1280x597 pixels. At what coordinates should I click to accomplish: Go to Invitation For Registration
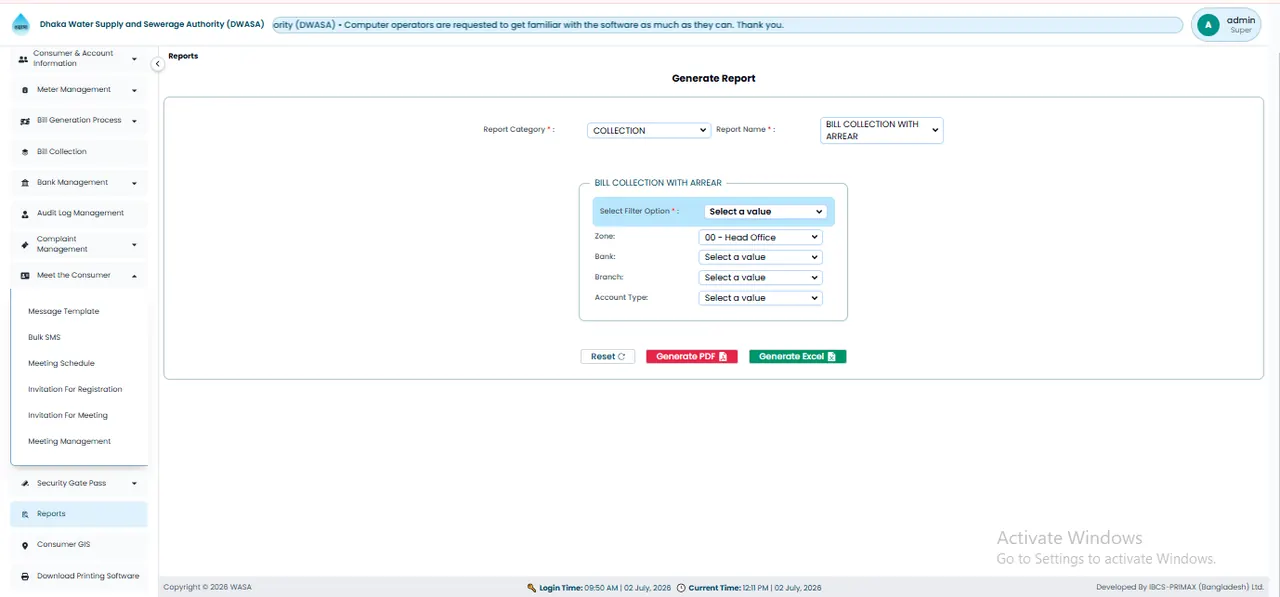point(75,389)
